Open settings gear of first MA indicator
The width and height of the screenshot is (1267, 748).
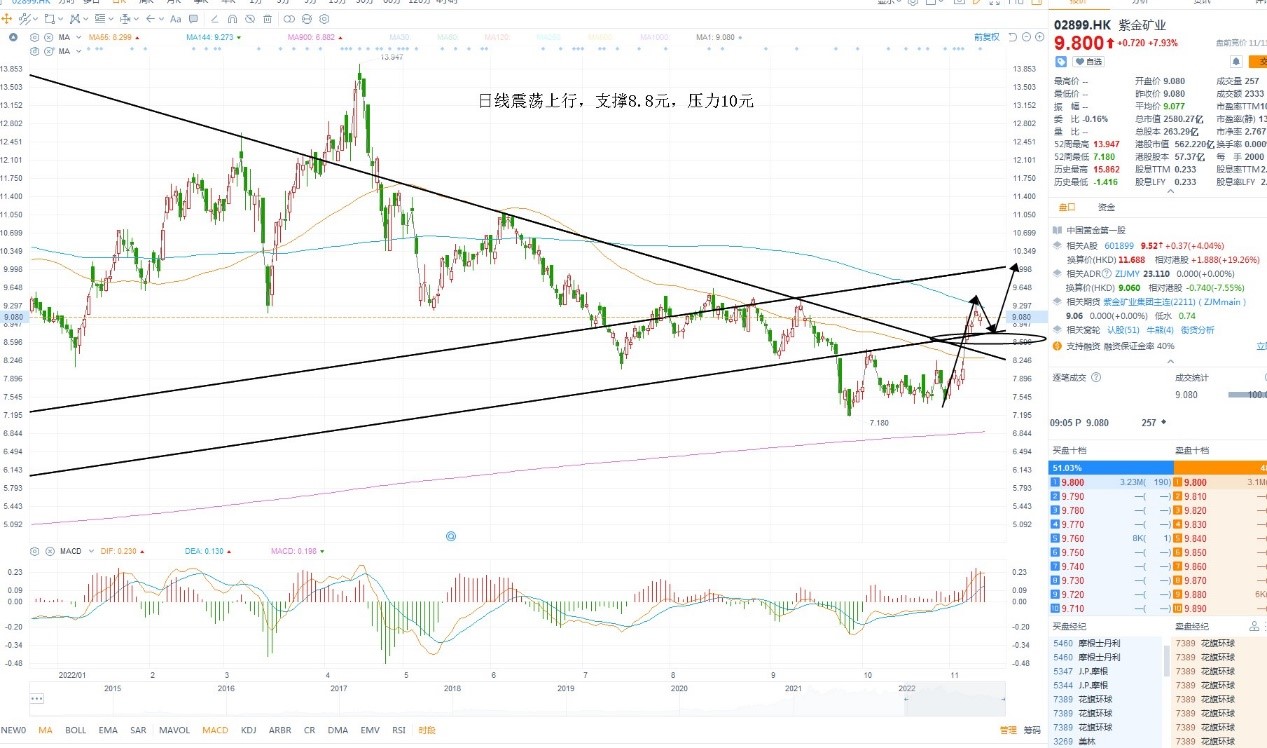click(34, 37)
